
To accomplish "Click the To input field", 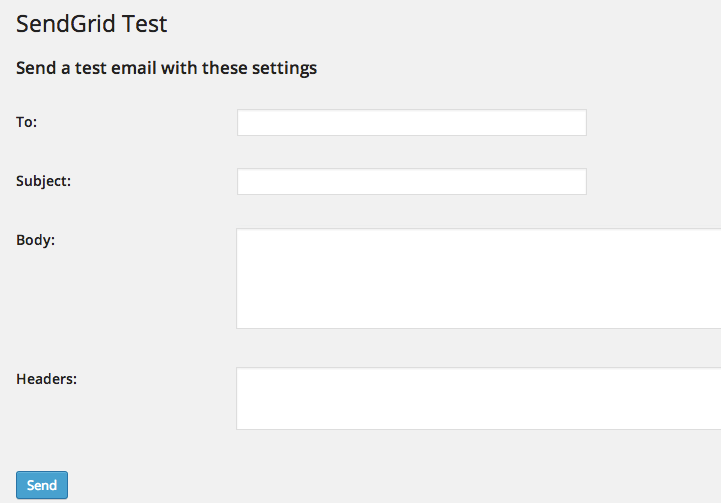I will tap(411, 123).
